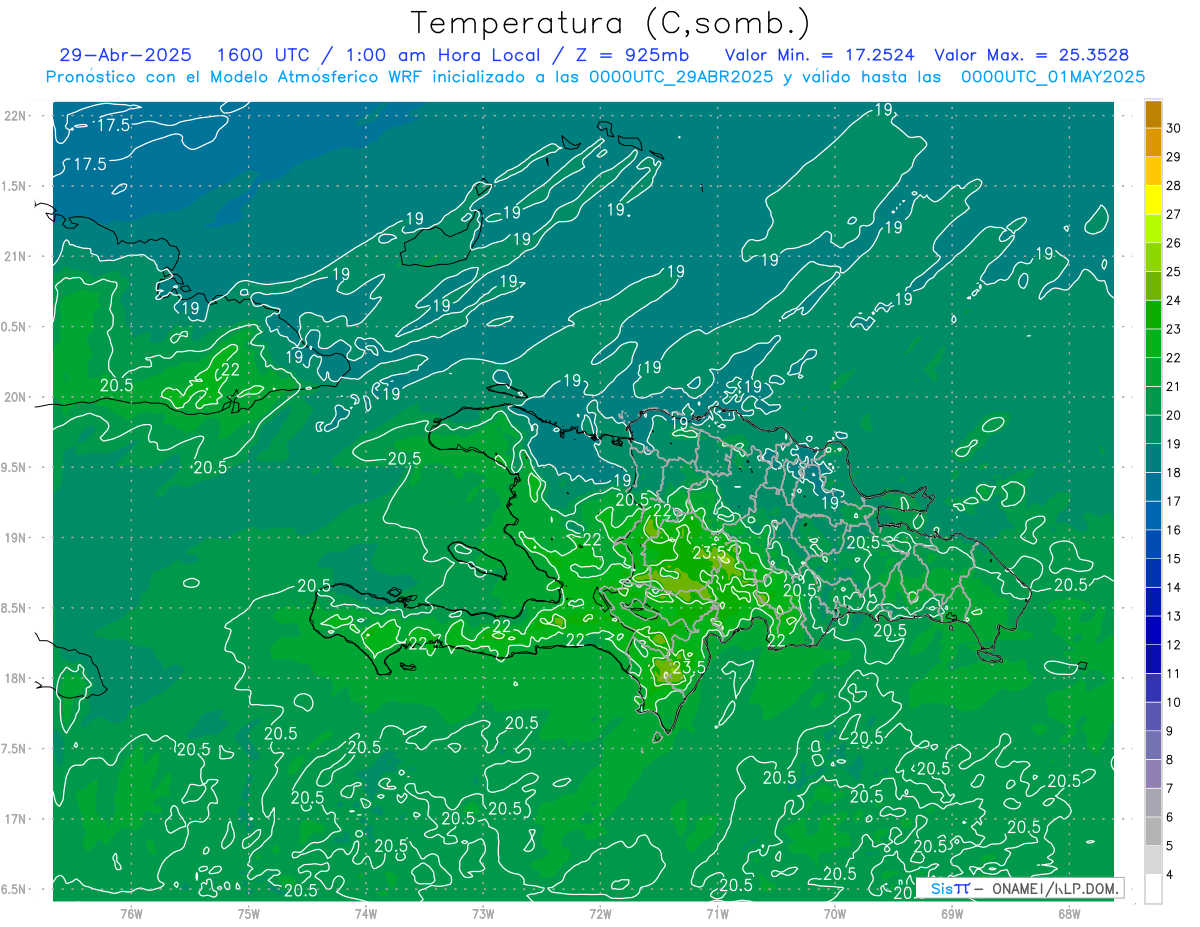Click the '72W' longitude axis label

point(600,914)
